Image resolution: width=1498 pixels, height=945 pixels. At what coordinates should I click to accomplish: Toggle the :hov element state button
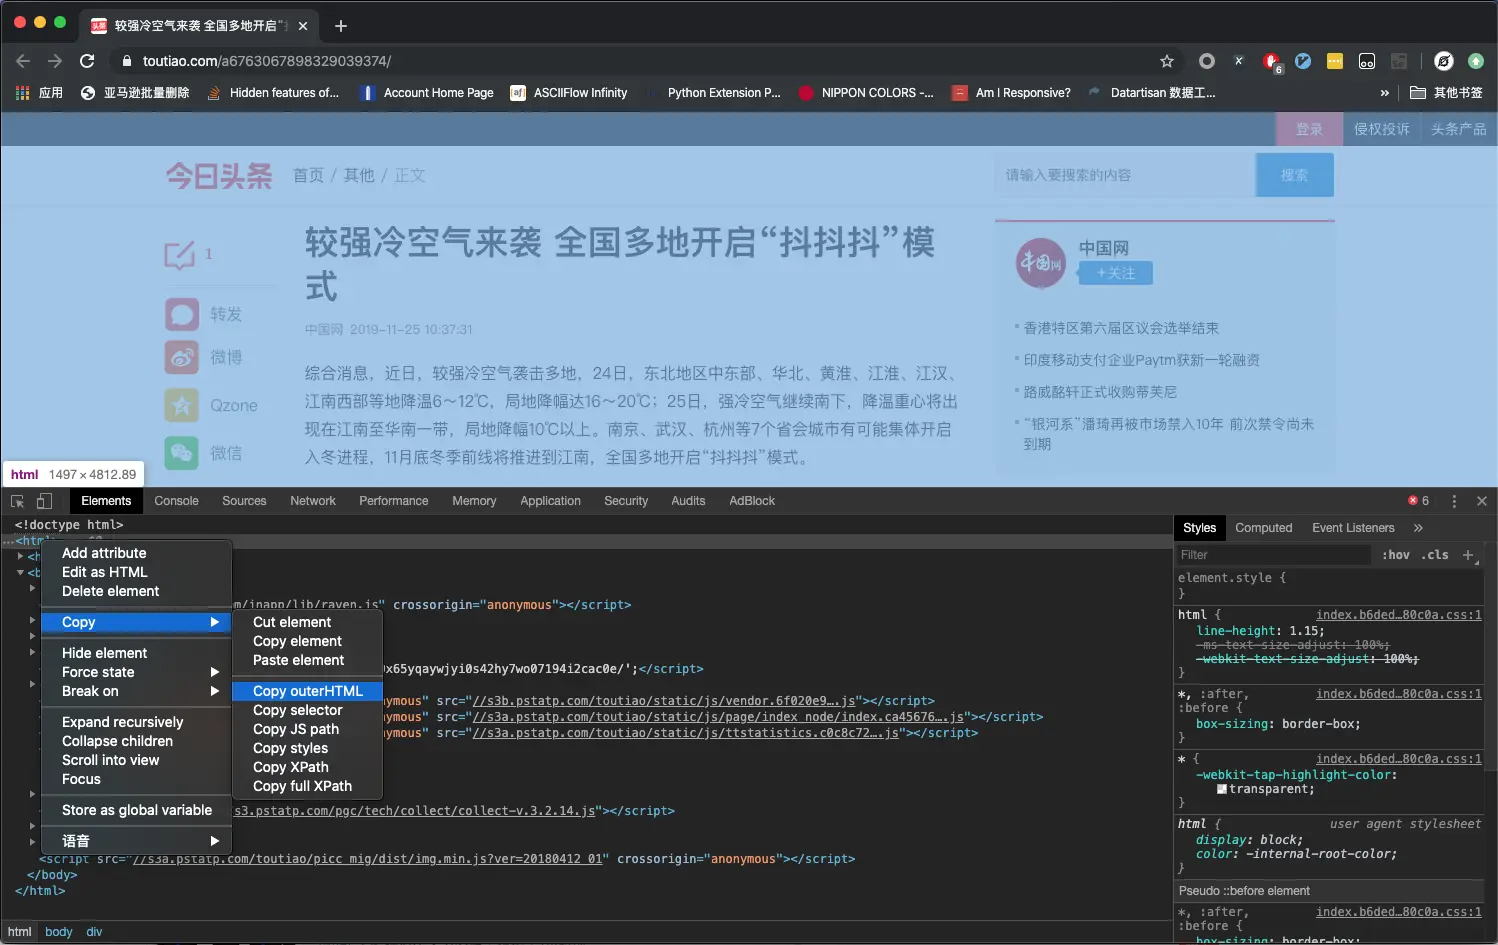[x=1396, y=555]
